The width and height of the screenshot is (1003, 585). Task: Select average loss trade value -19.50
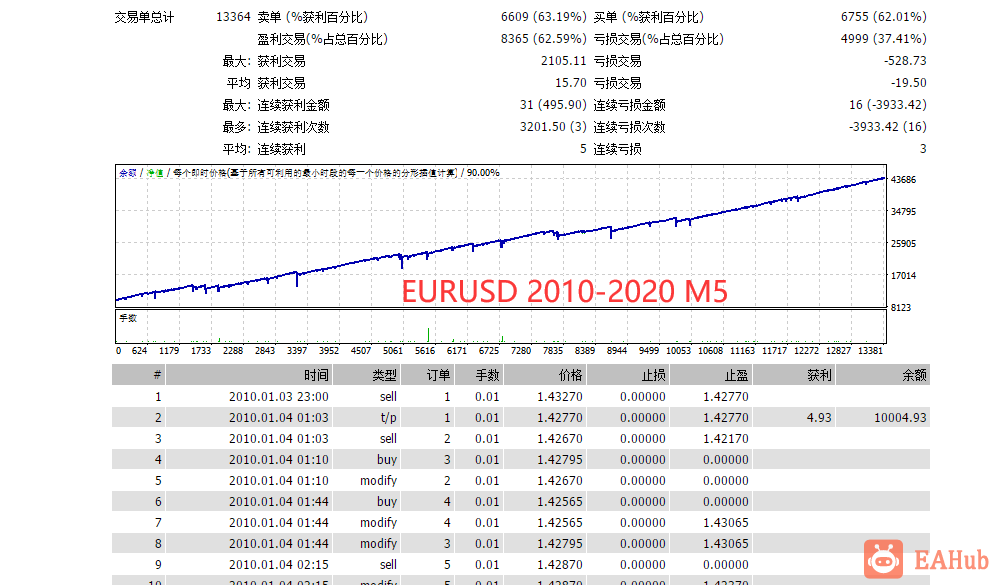pos(909,82)
